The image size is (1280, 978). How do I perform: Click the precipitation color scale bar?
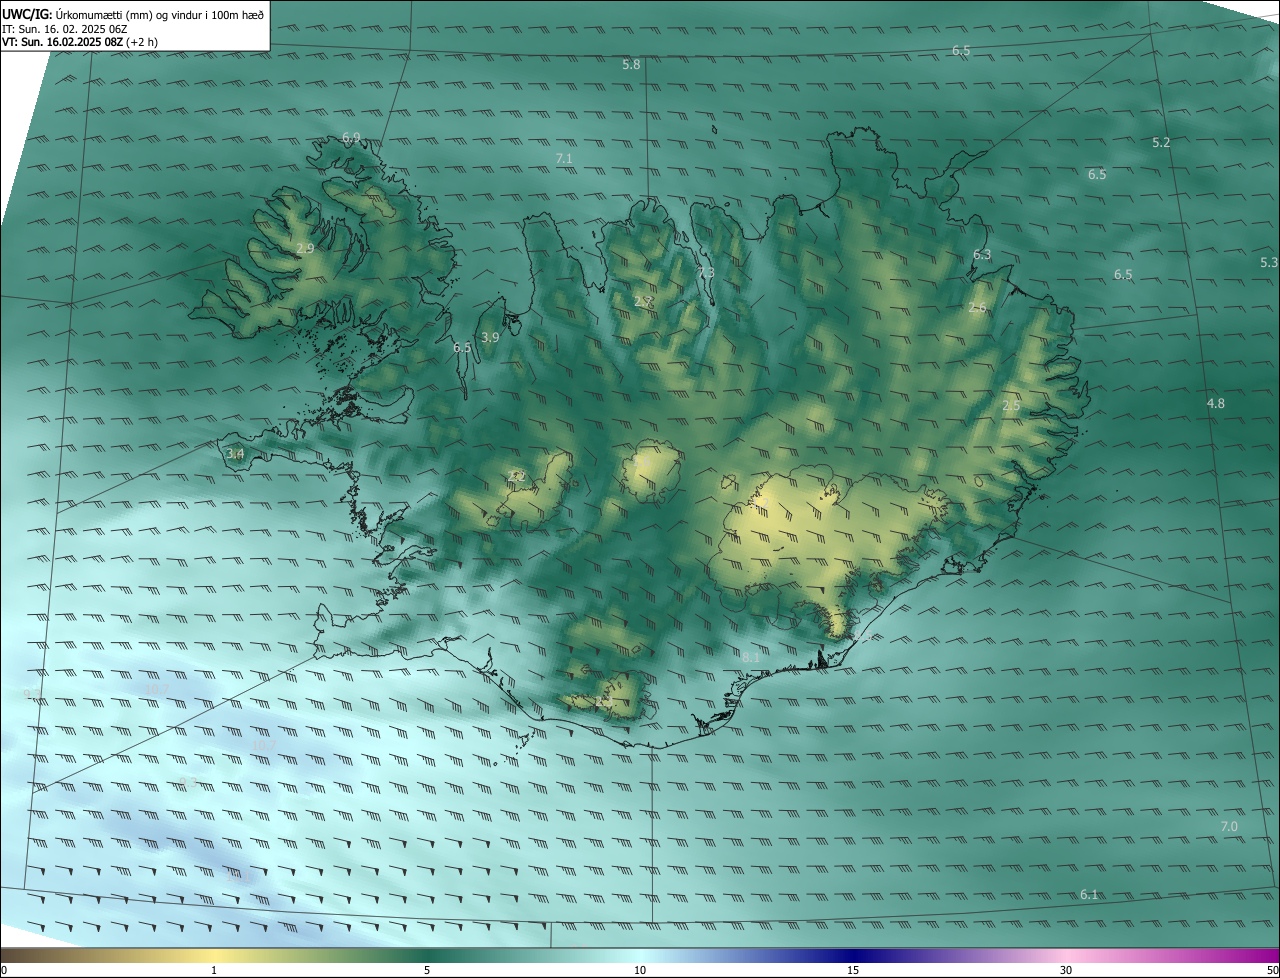[640, 956]
